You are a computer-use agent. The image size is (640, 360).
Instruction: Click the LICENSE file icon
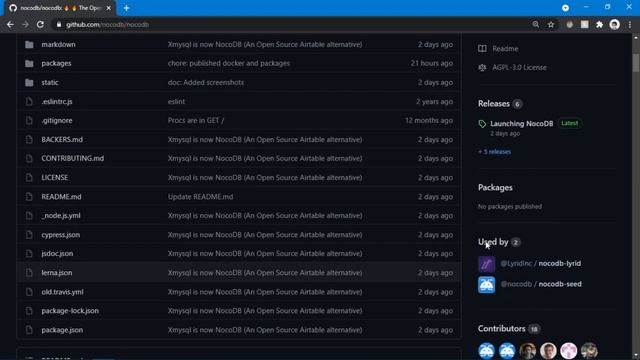coord(29,178)
